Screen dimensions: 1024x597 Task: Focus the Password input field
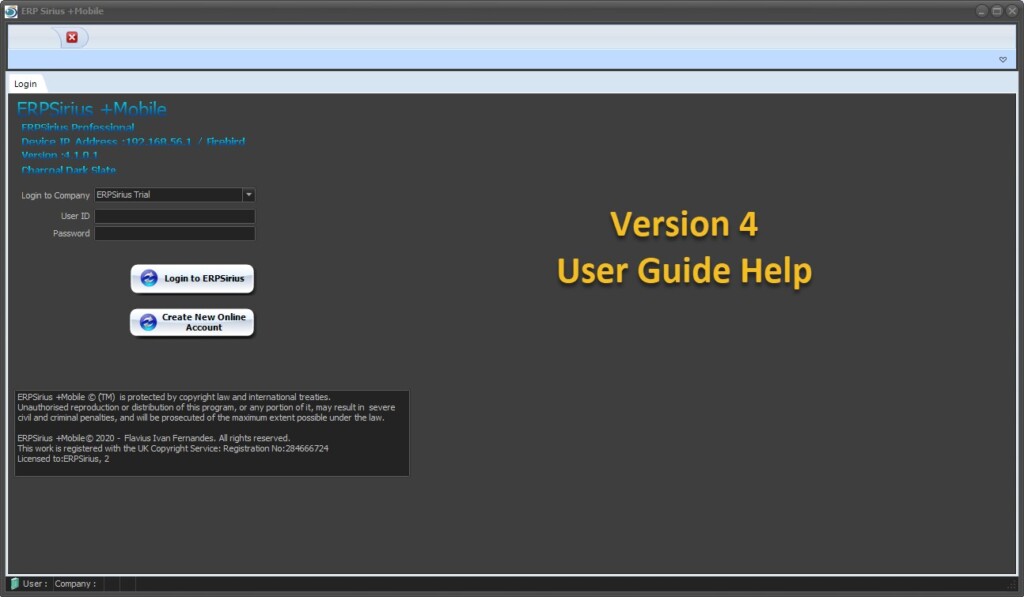point(174,233)
